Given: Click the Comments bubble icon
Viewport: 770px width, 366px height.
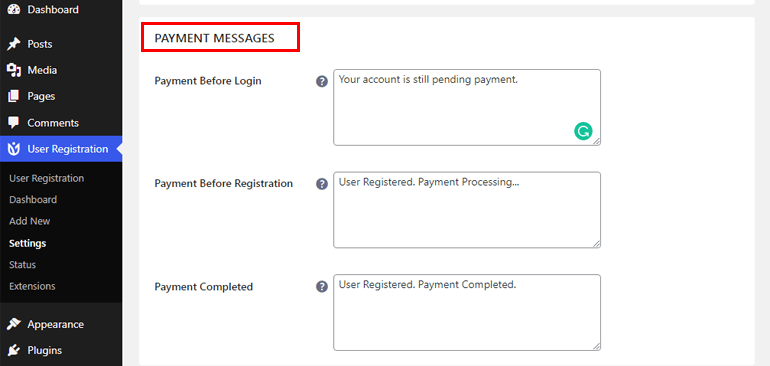Looking at the screenshot, I should tap(14, 123).
